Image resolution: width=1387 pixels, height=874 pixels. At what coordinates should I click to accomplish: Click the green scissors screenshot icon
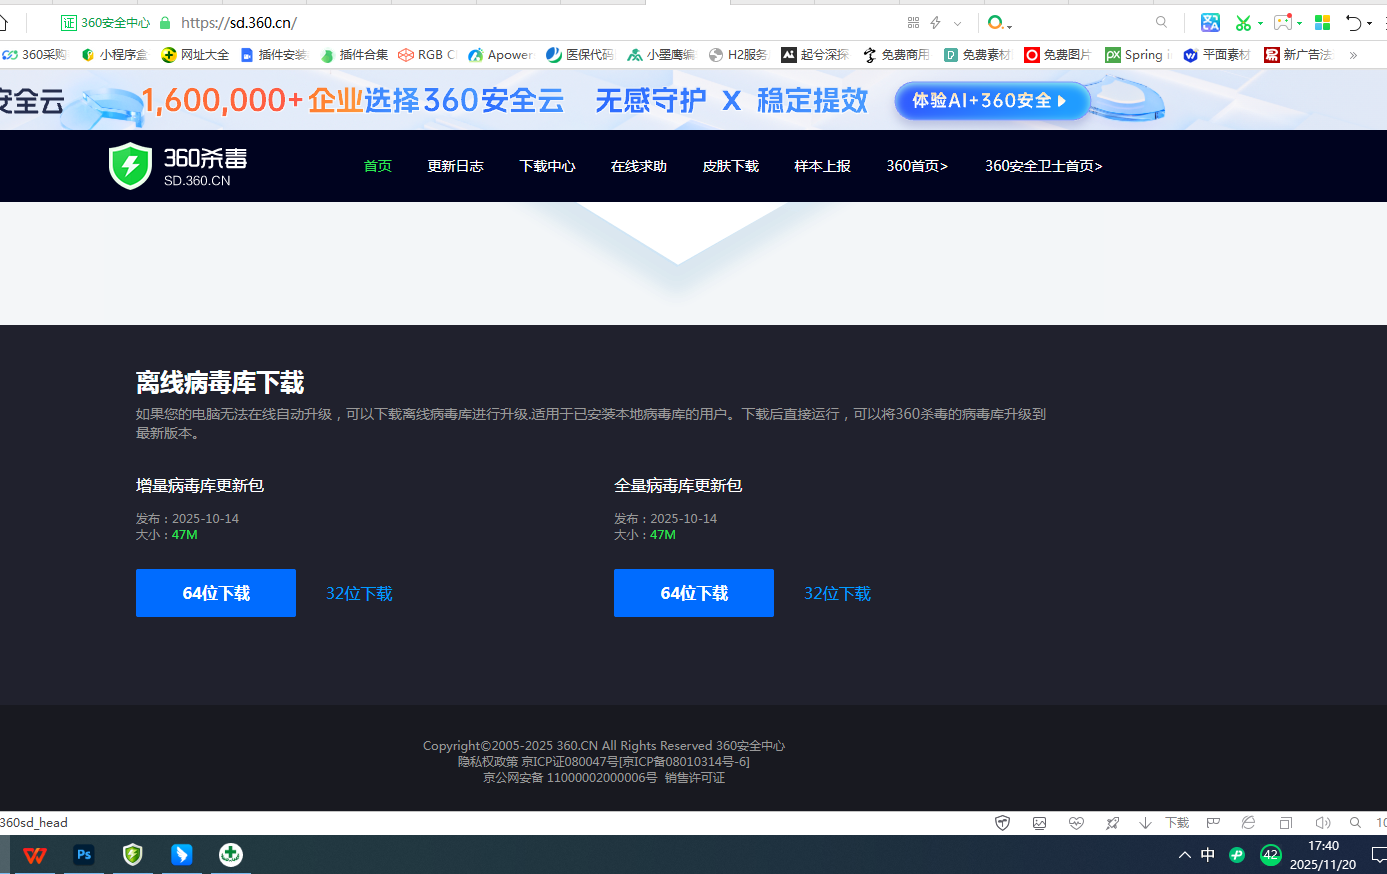(x=1243, y=22)
